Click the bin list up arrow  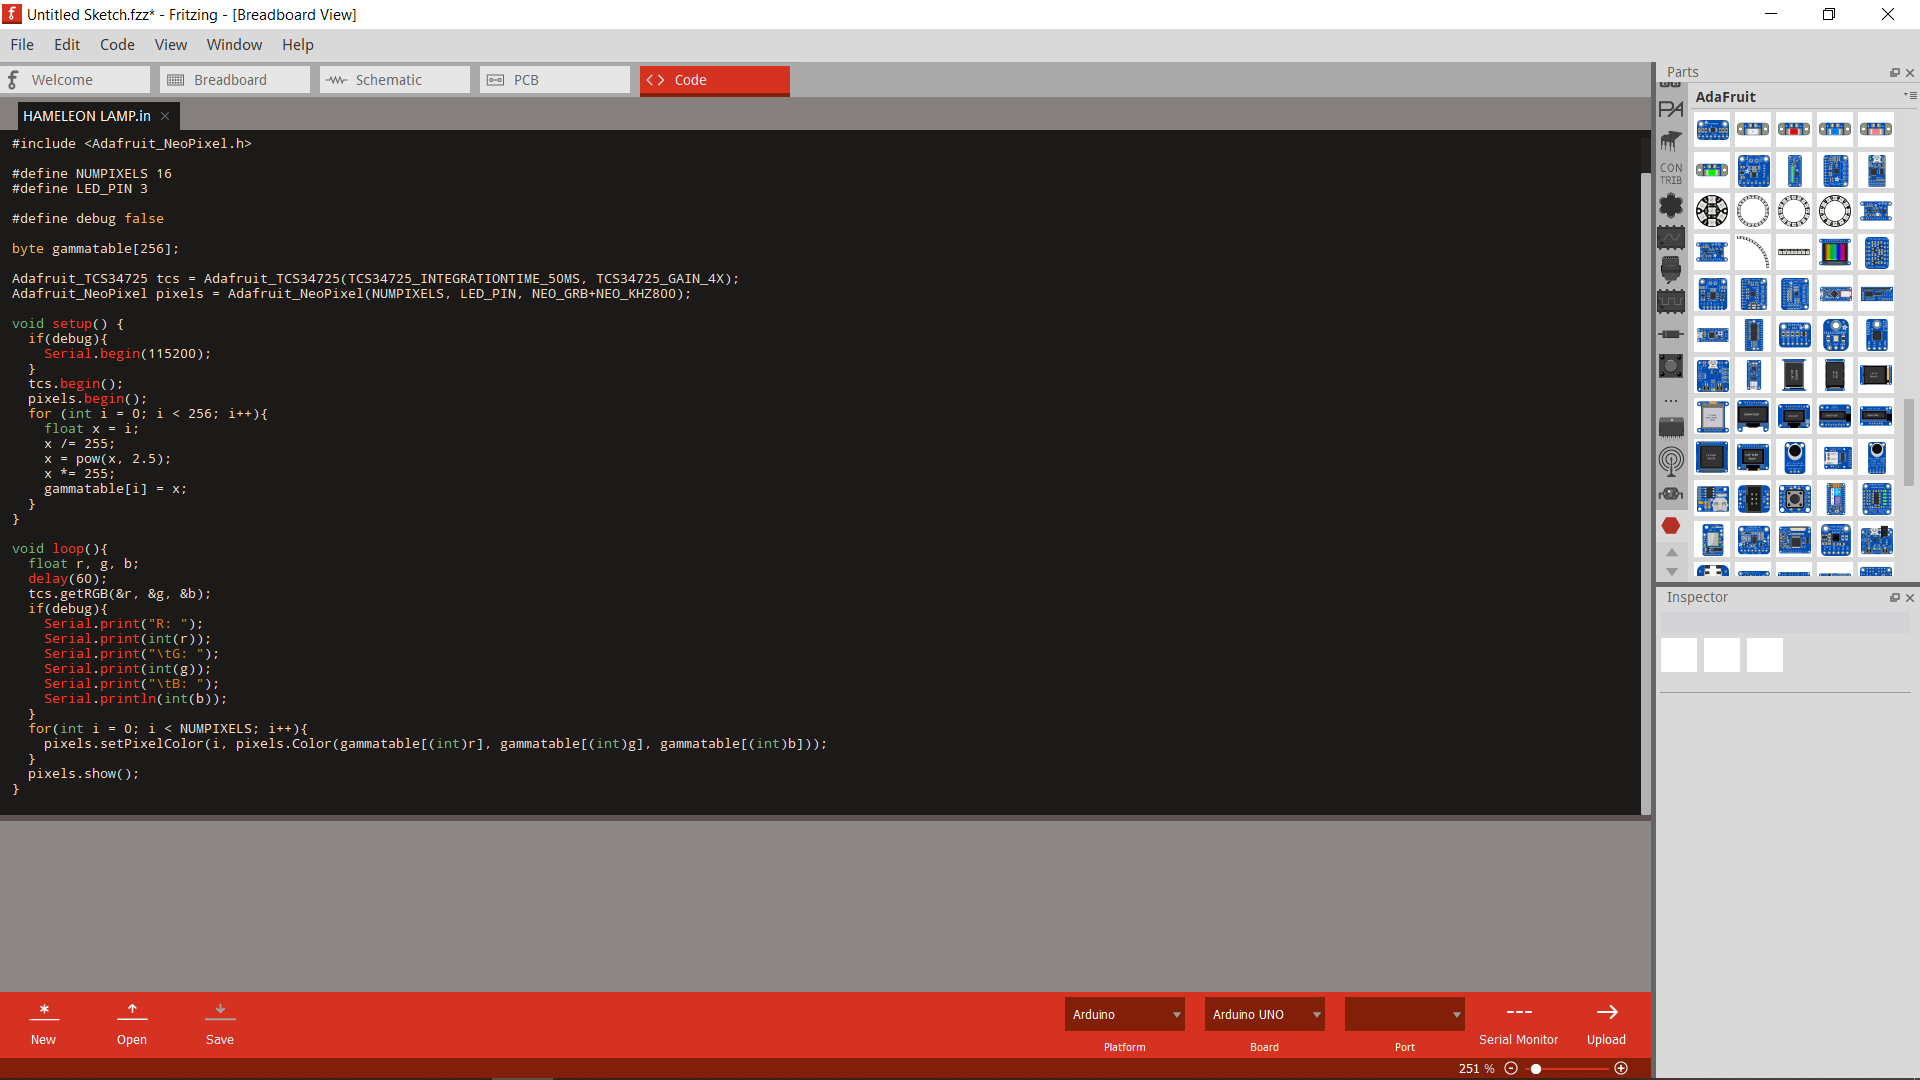[1671, 552]
